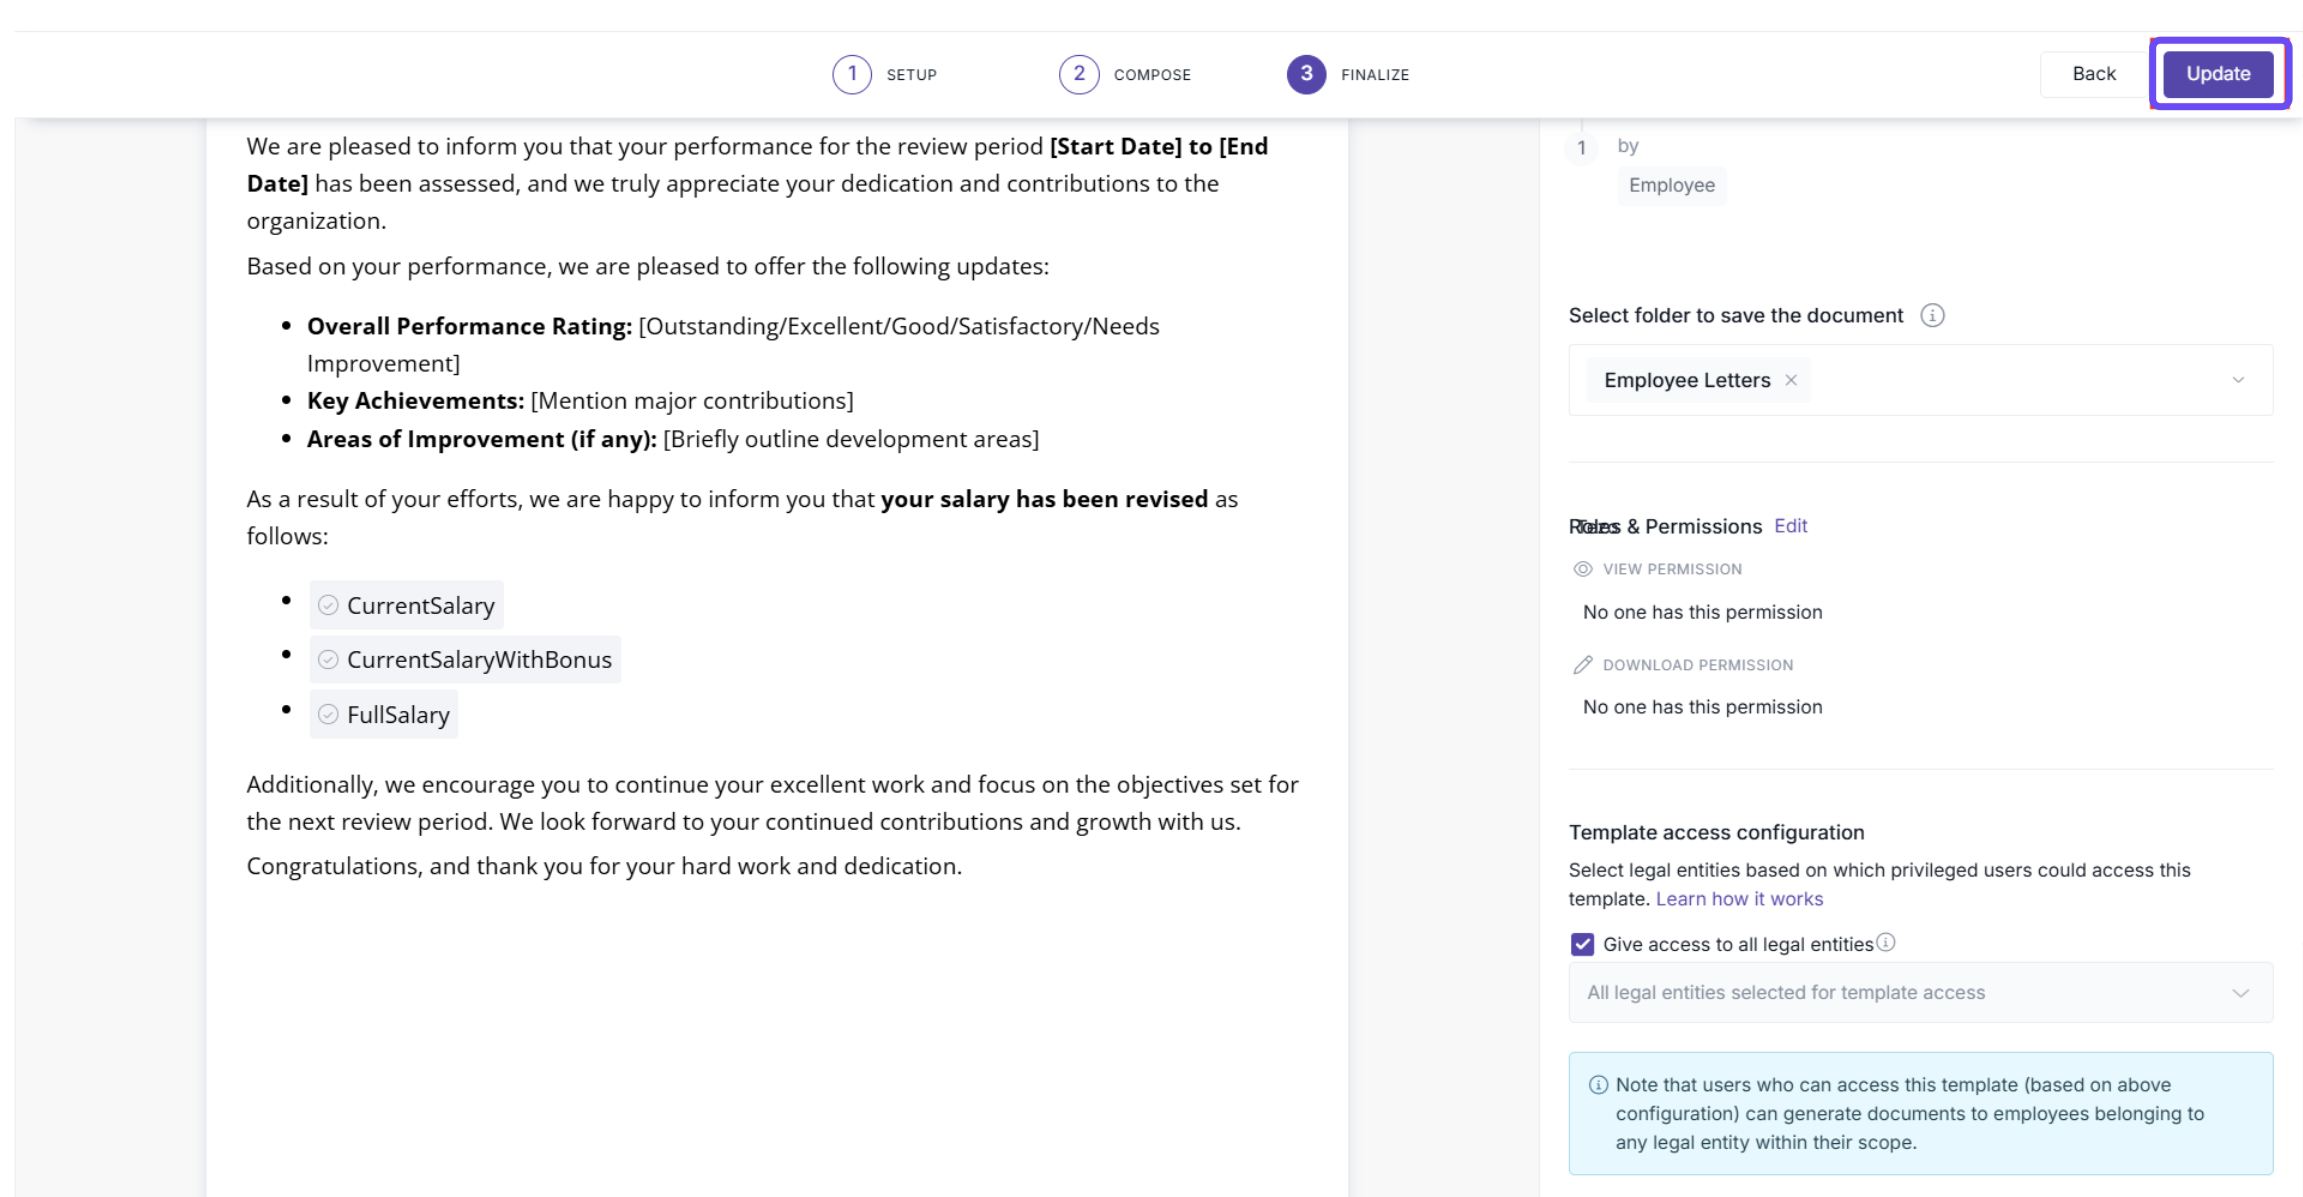Click the Download Permission pencil icon
The height and width of the screenshot is (1197, 2303).
(1582, 665)
